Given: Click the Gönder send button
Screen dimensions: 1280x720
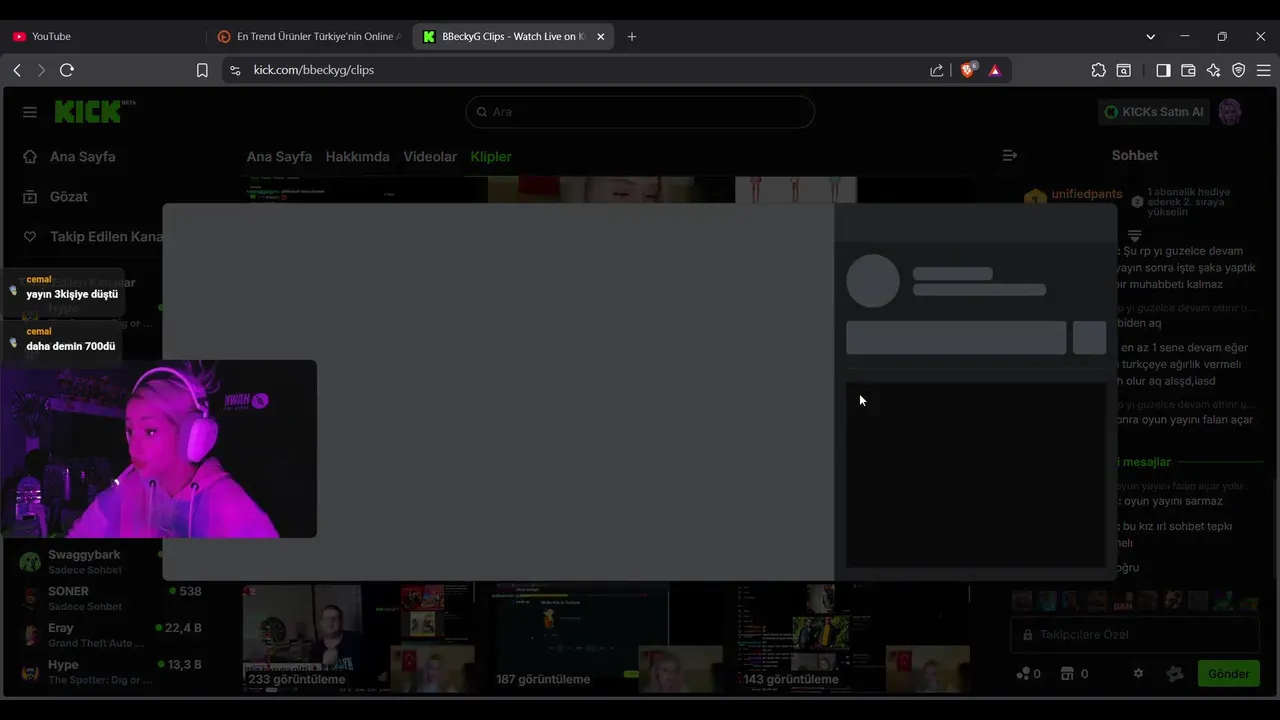Looking at the screenshot, I should [1228, 673].
